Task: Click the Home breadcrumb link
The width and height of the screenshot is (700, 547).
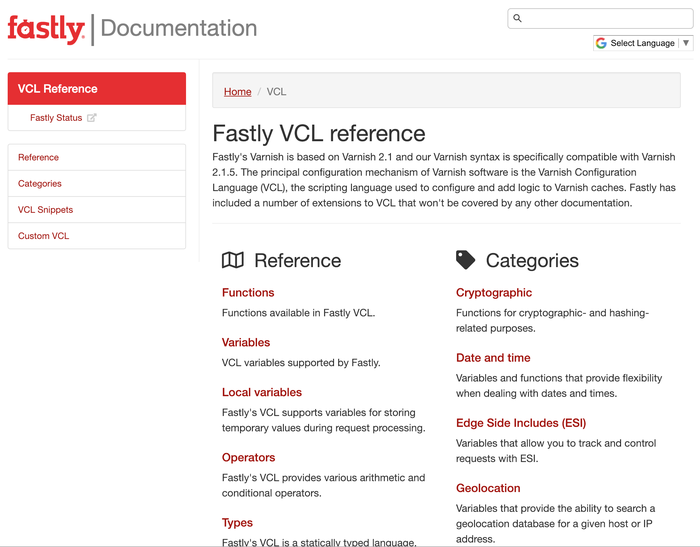Action: tap(238, 92)
